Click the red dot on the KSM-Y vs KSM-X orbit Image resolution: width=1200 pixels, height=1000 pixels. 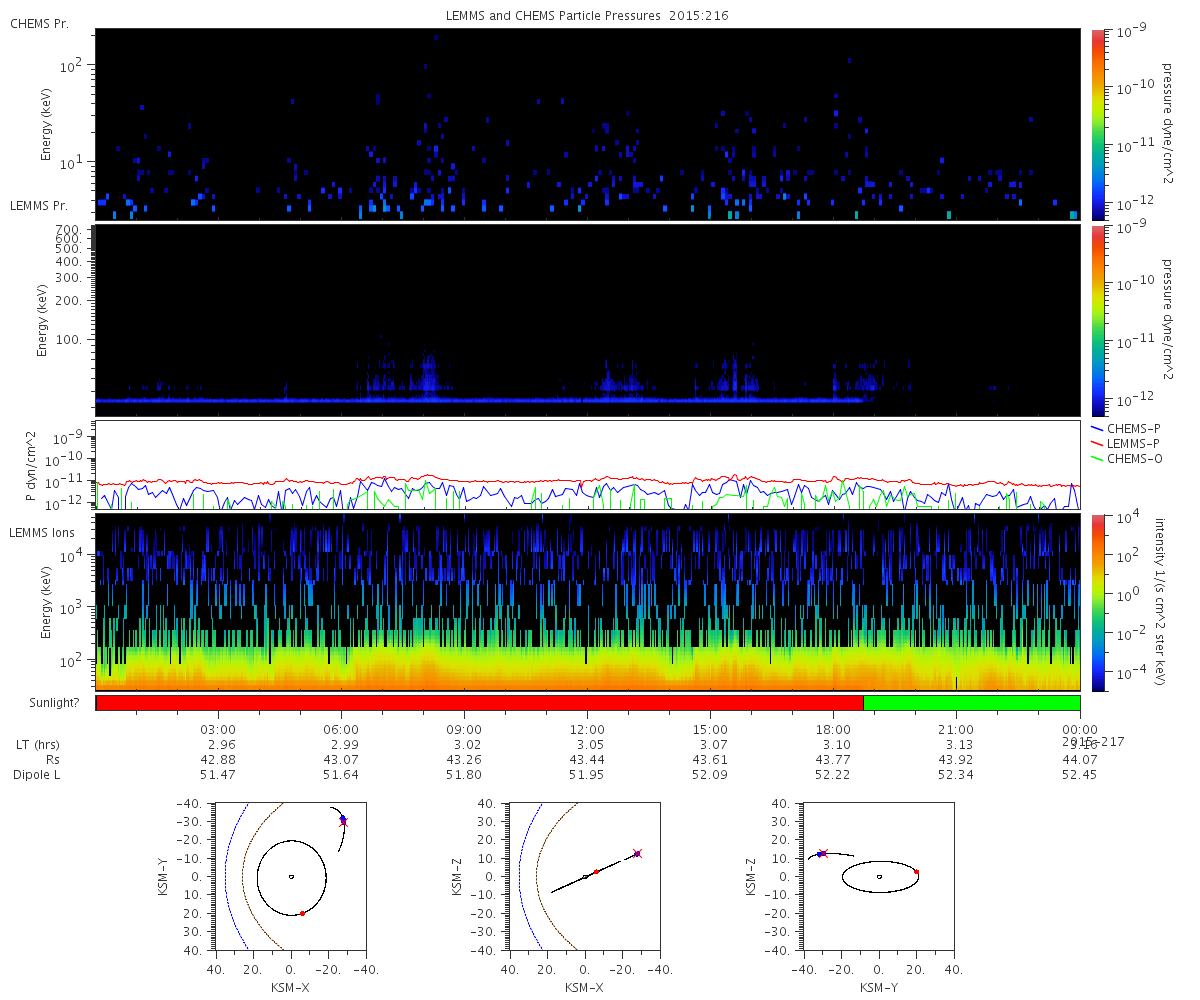302,913
